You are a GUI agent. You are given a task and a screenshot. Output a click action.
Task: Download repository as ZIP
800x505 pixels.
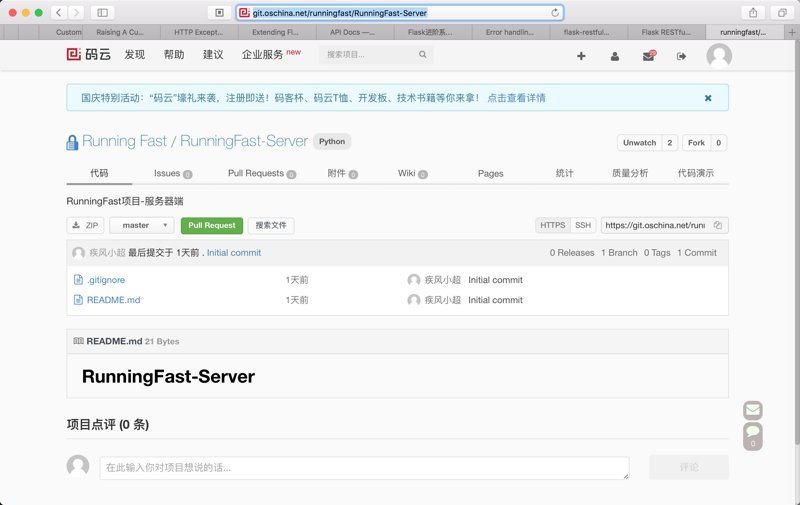(85, 225)
